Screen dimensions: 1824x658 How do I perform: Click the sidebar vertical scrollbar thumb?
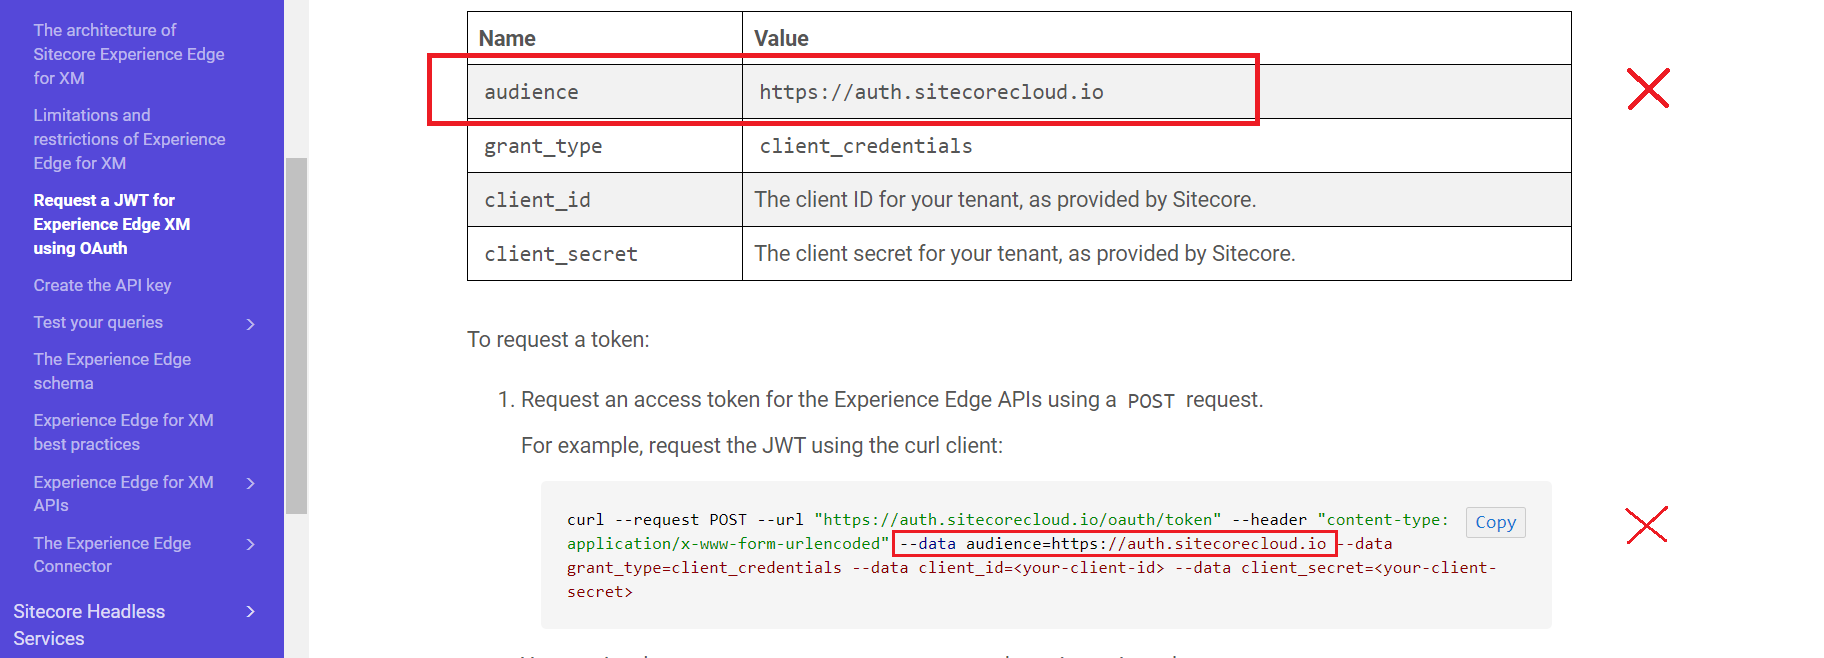point(296,335)
